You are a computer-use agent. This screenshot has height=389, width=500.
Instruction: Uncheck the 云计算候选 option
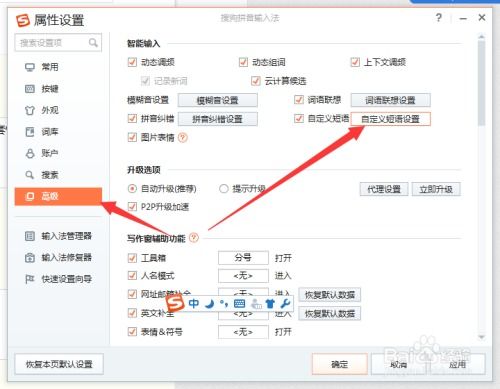tap(256, 81)
